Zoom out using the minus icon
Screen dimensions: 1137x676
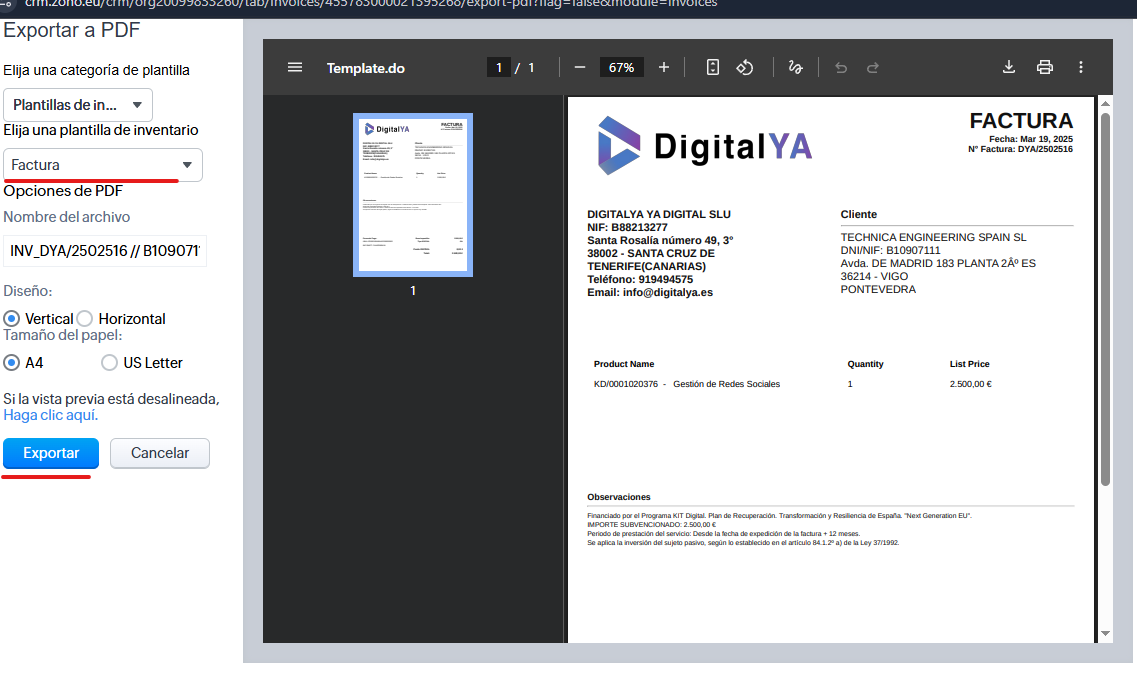pyautogui.click(x=580, y=68)
